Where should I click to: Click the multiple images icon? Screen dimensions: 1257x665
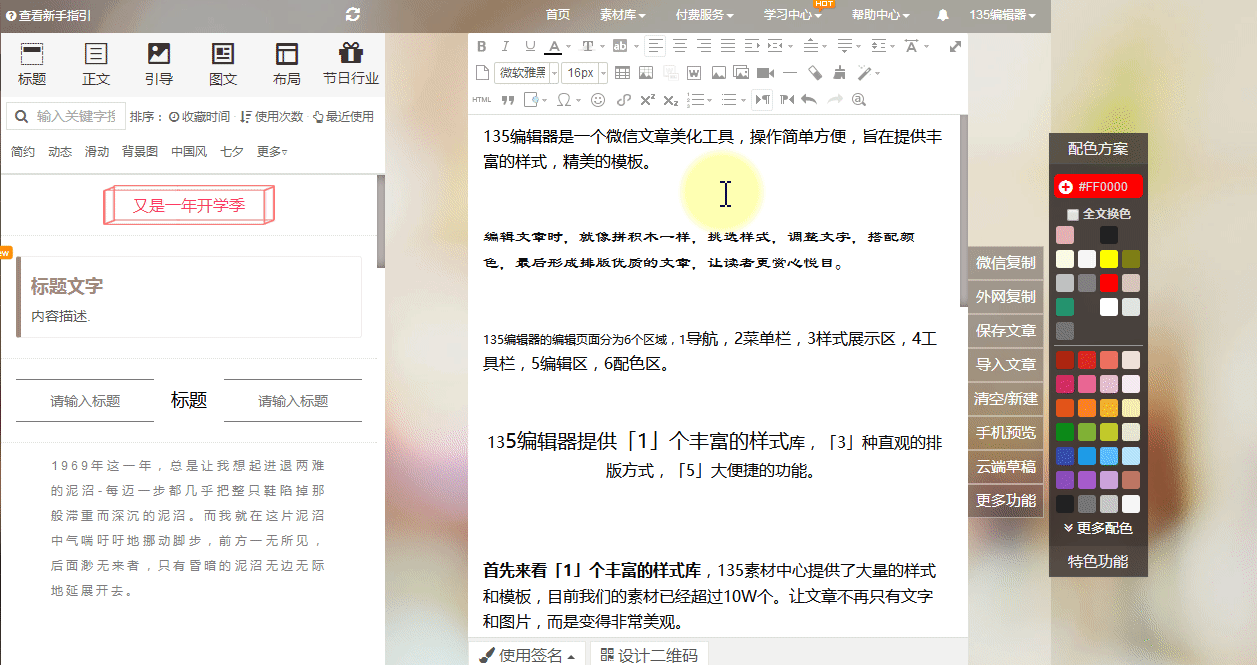coord(741,72)
